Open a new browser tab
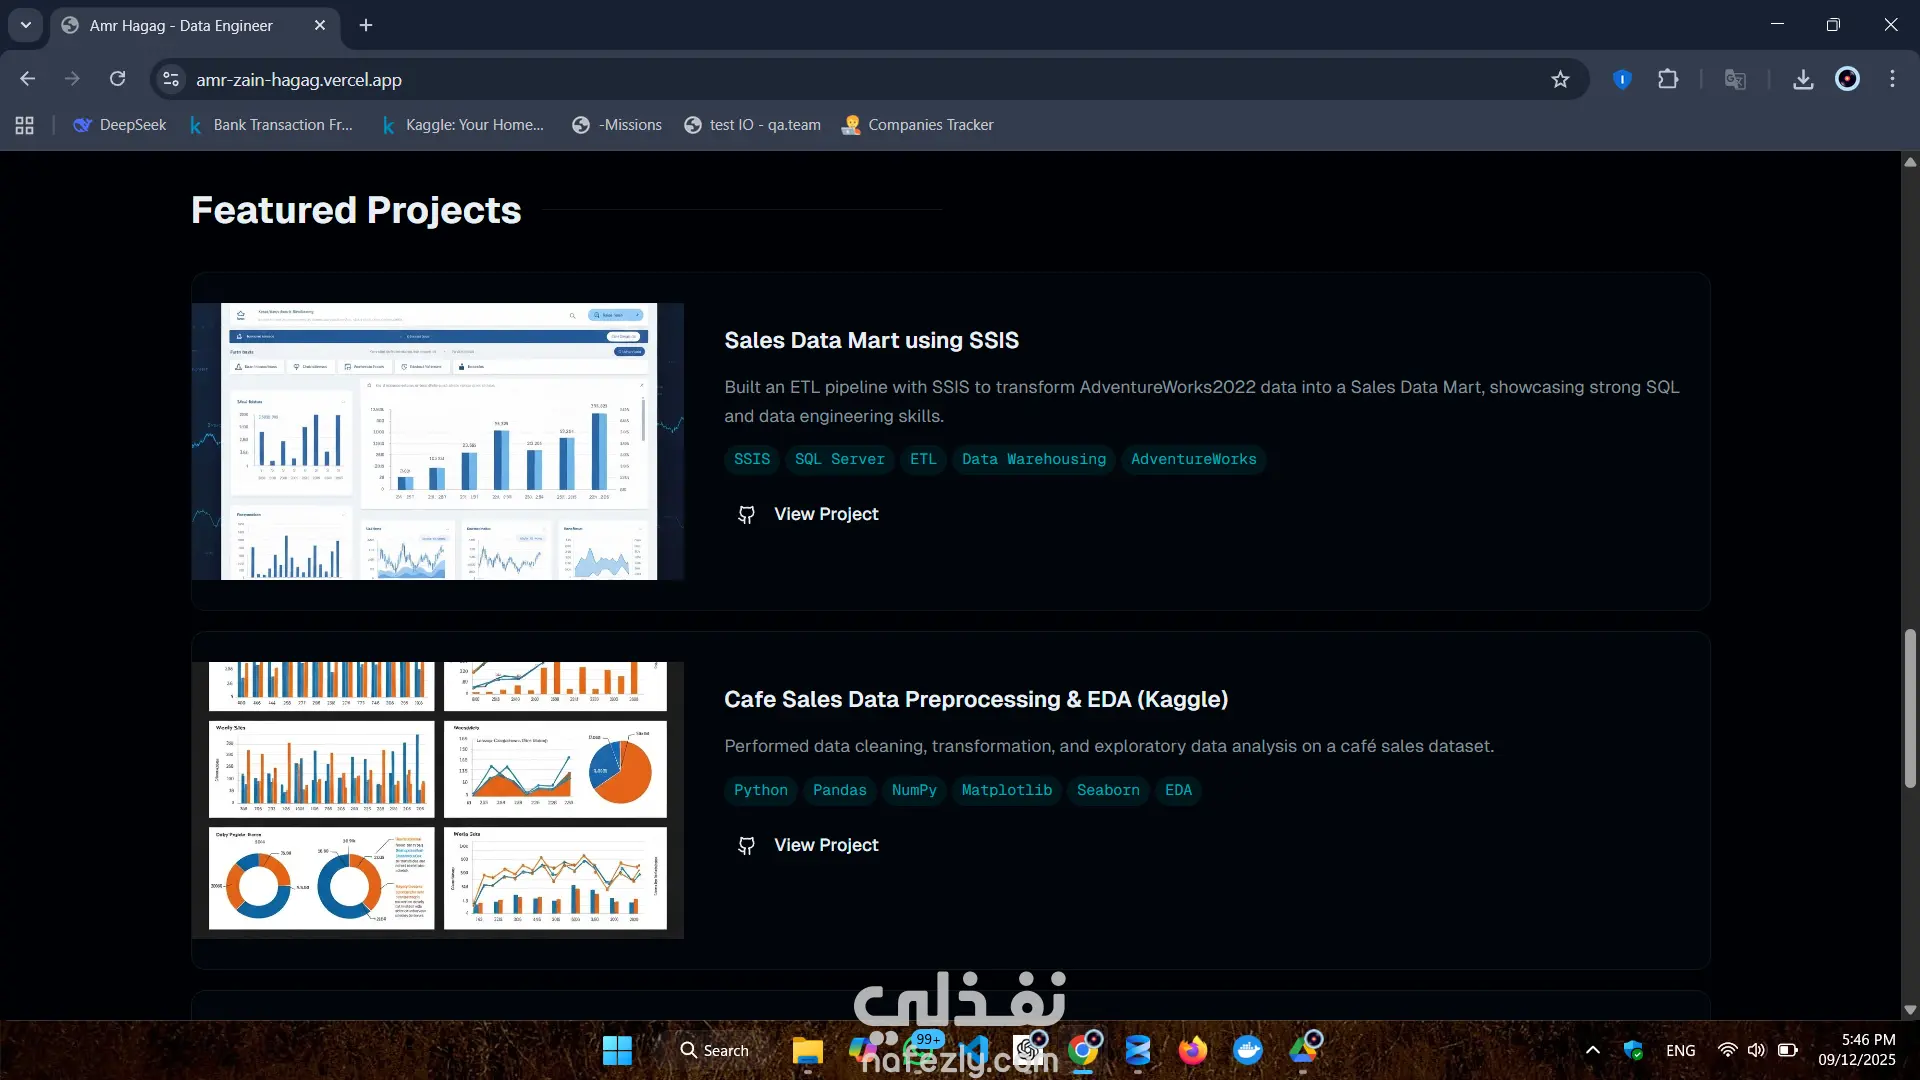 366,25
